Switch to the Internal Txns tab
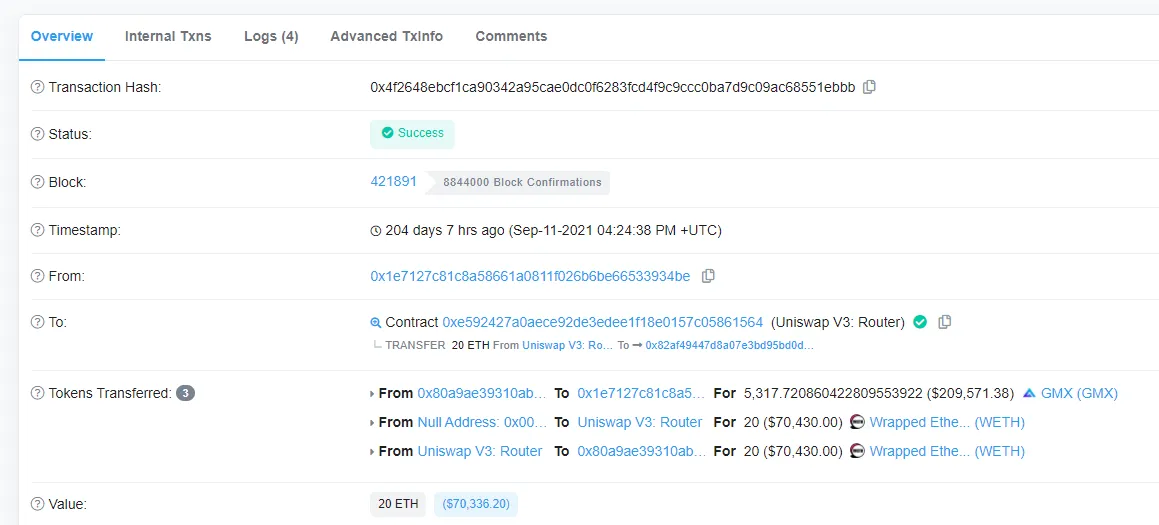The image size is (1159, 525). coord(168,36)
